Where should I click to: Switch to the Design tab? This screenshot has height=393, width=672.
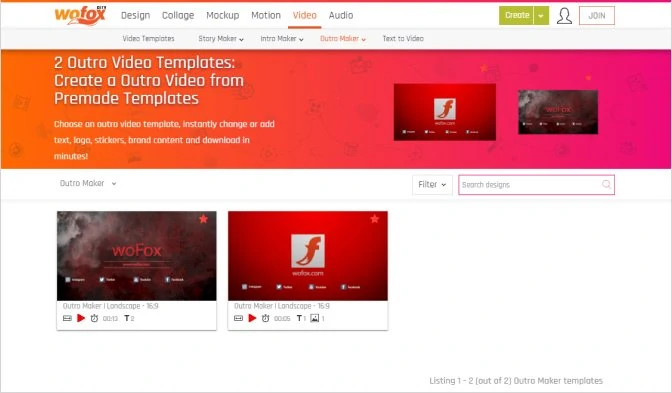pos(135,15)
